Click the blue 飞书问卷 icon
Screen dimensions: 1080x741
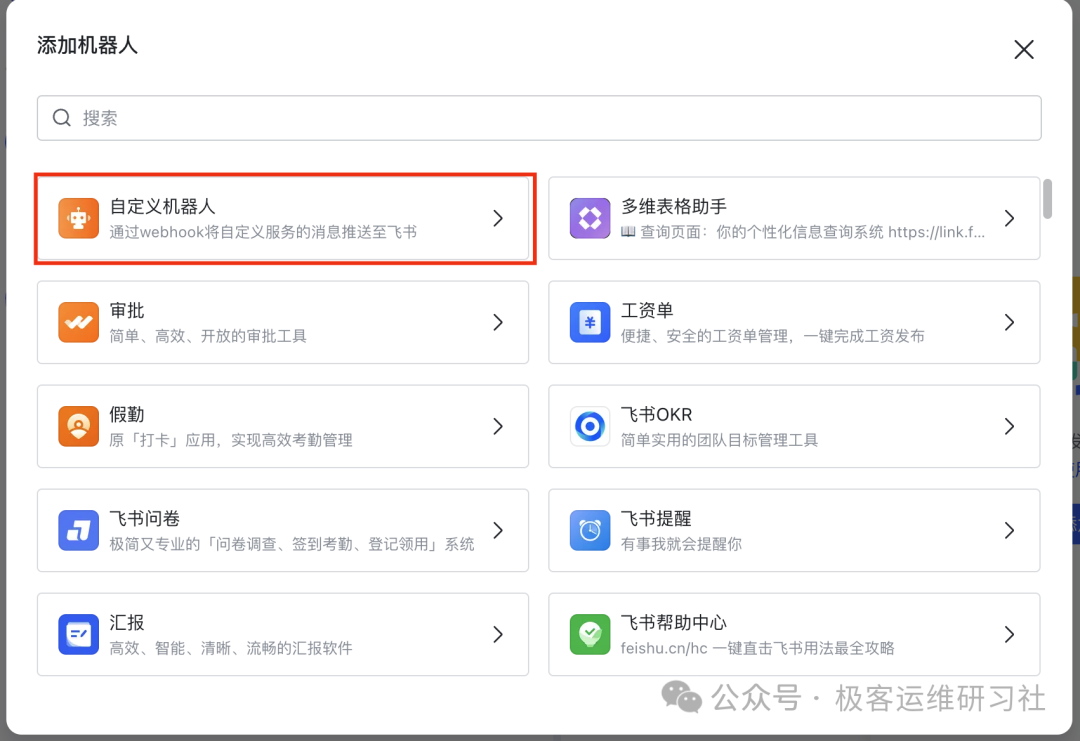[78, 530]
